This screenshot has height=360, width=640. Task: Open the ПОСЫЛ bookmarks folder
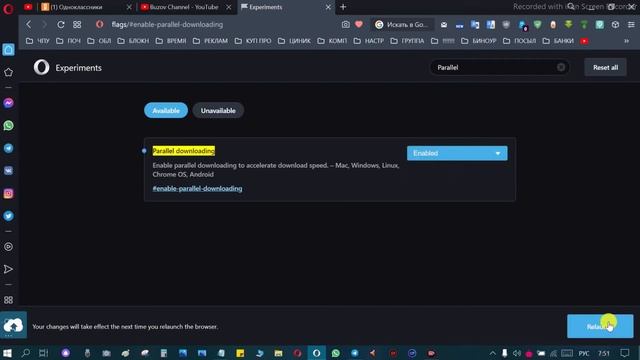(520, 41)
